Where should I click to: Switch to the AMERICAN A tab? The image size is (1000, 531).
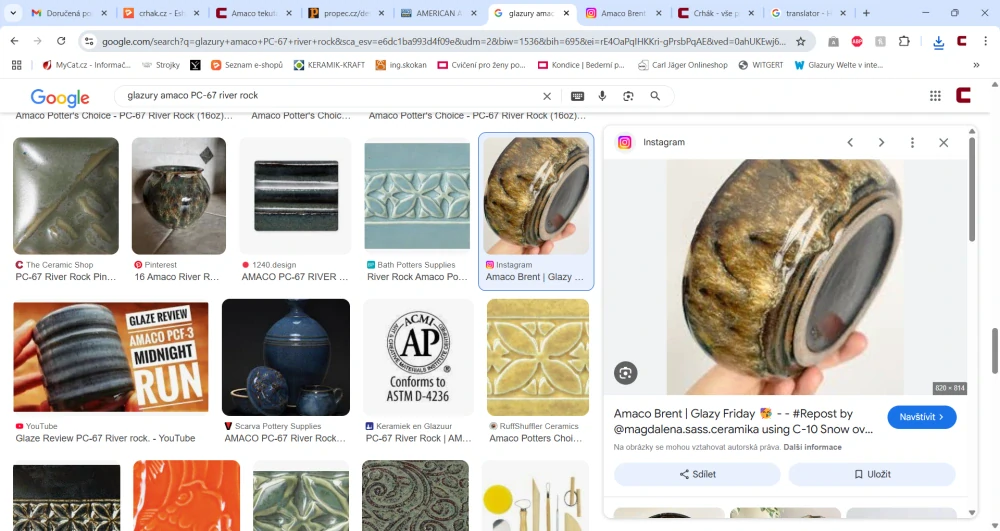pos(438,13)
